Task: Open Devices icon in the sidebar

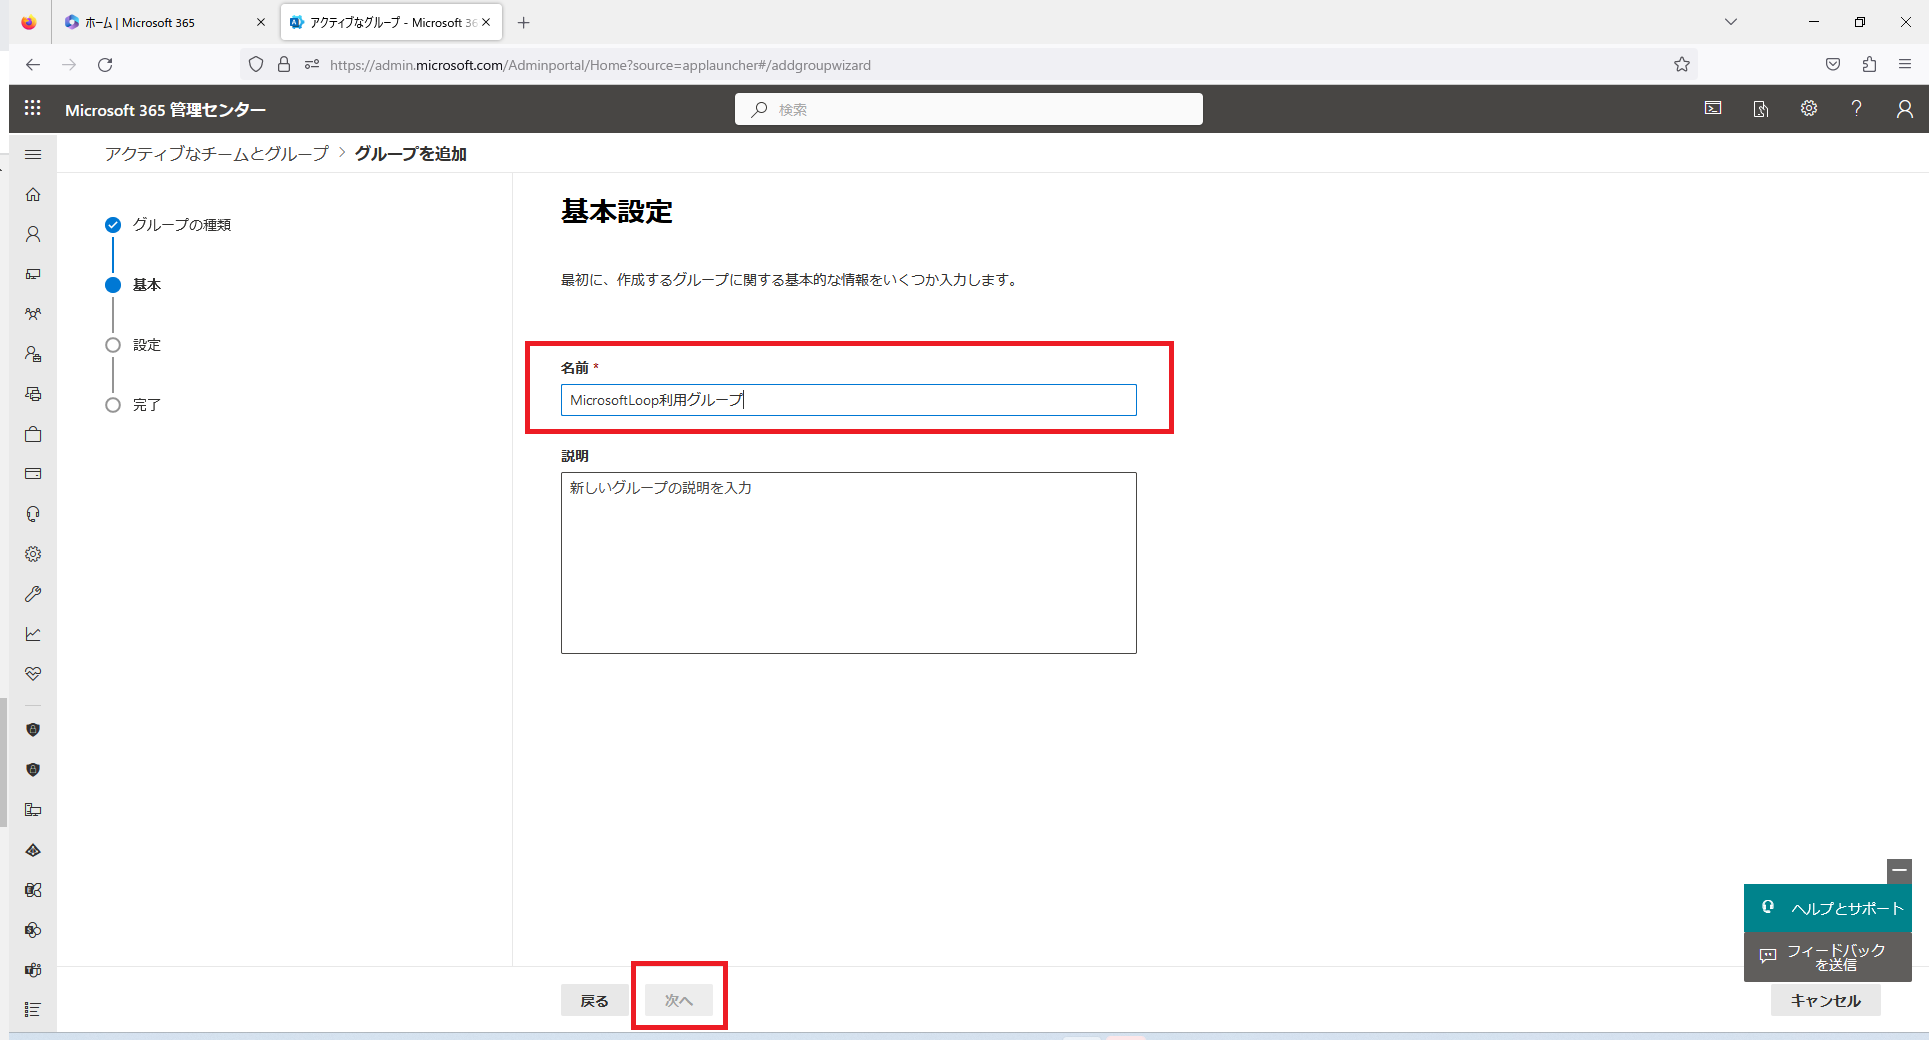Action: (33, 274)
